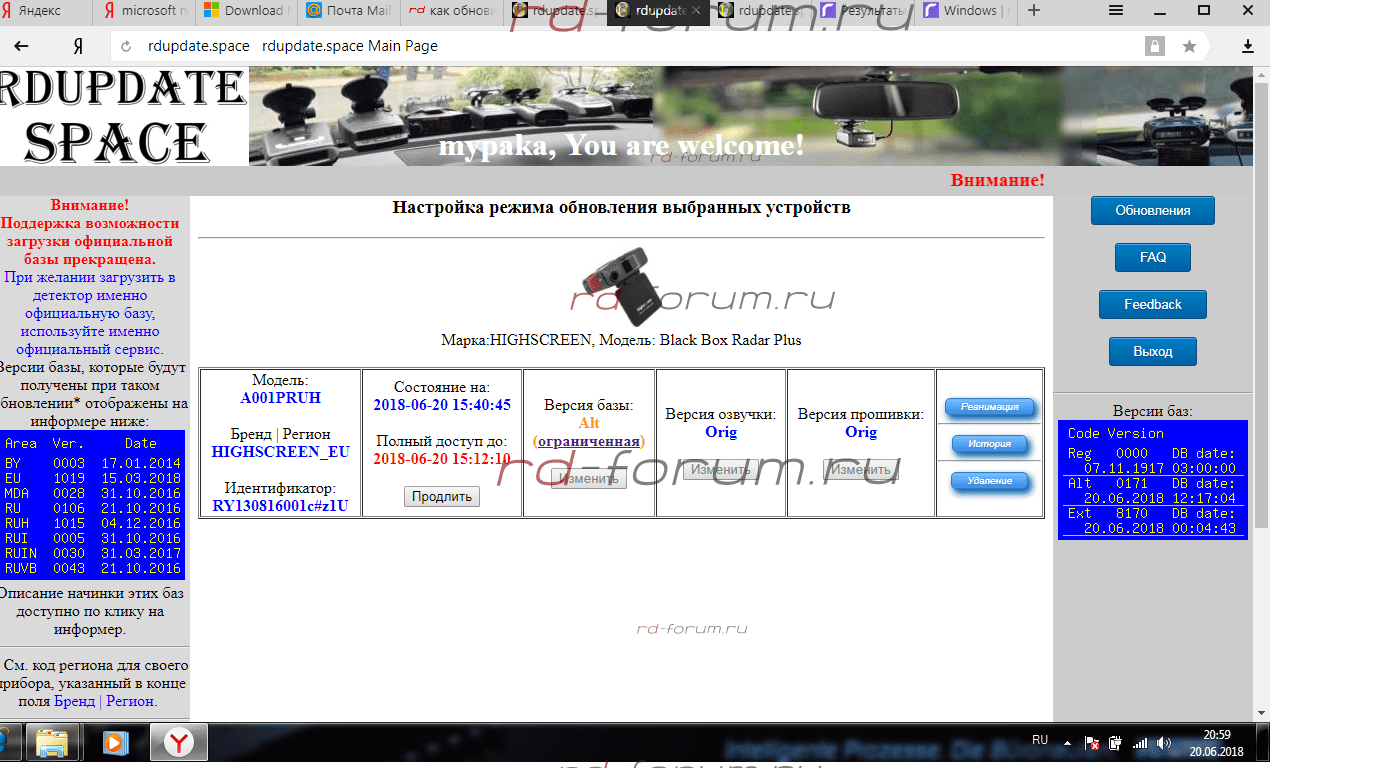
Task: Click Изменить under Версия прошивки
Action: pyautogui.click(x=861, y=469)
